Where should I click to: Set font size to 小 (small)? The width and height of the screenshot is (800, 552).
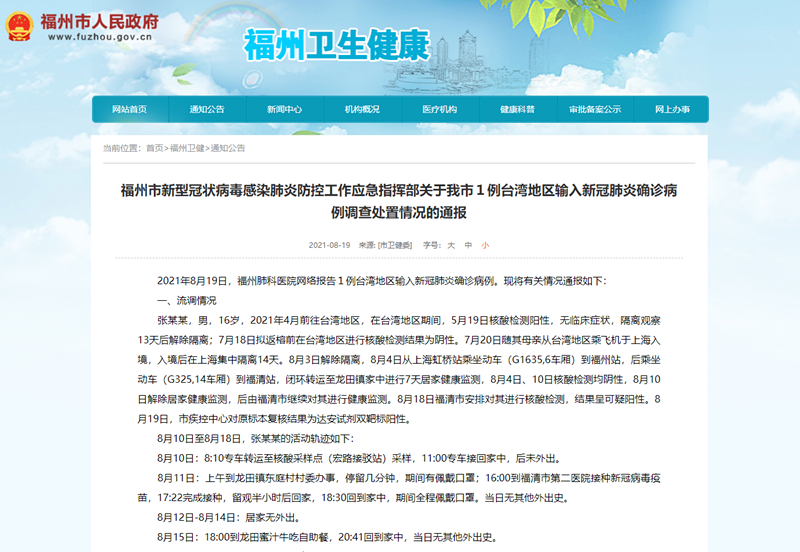click(x=485, y=244)
